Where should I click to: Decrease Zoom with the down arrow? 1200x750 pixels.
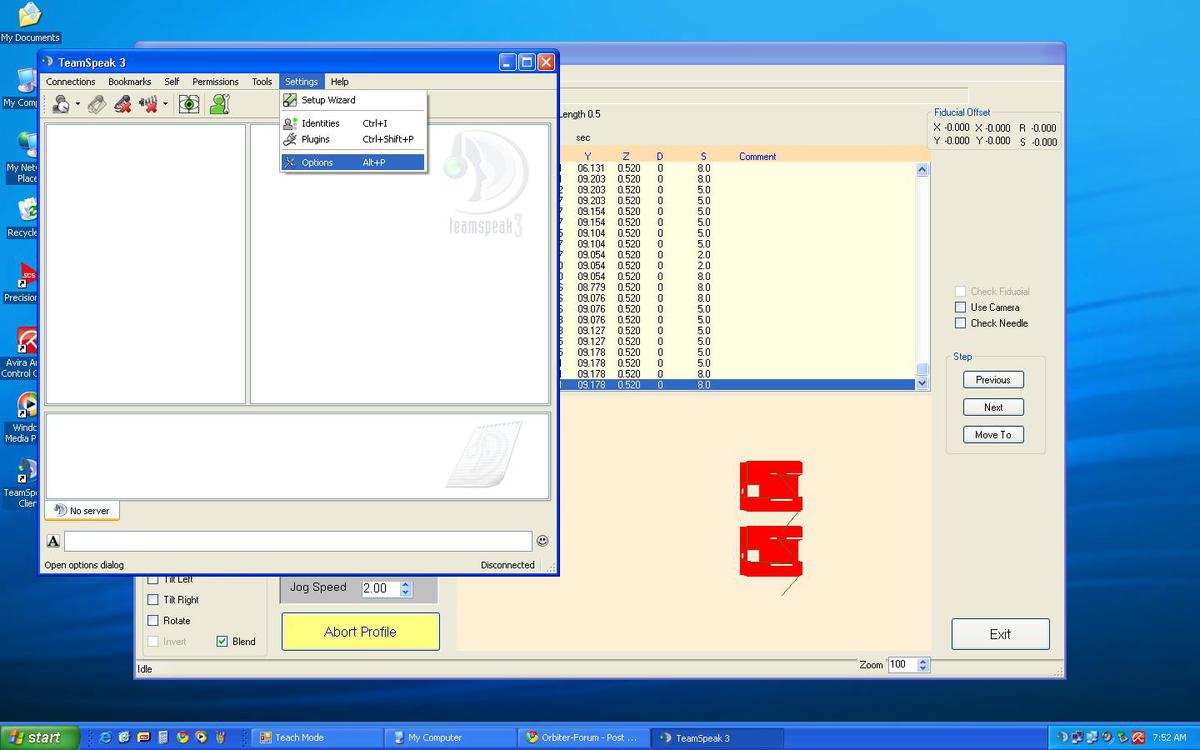coord(923,669)
